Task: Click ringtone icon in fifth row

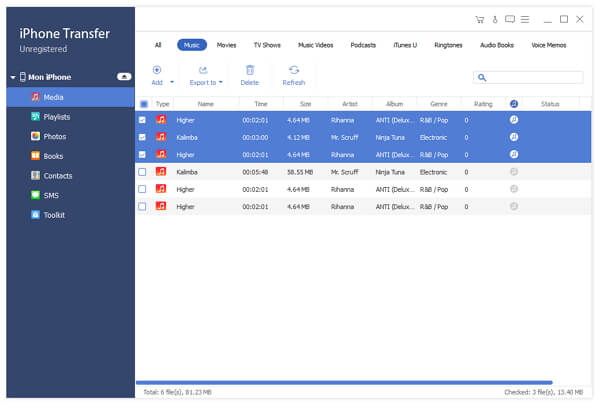Action: point(514,189)
